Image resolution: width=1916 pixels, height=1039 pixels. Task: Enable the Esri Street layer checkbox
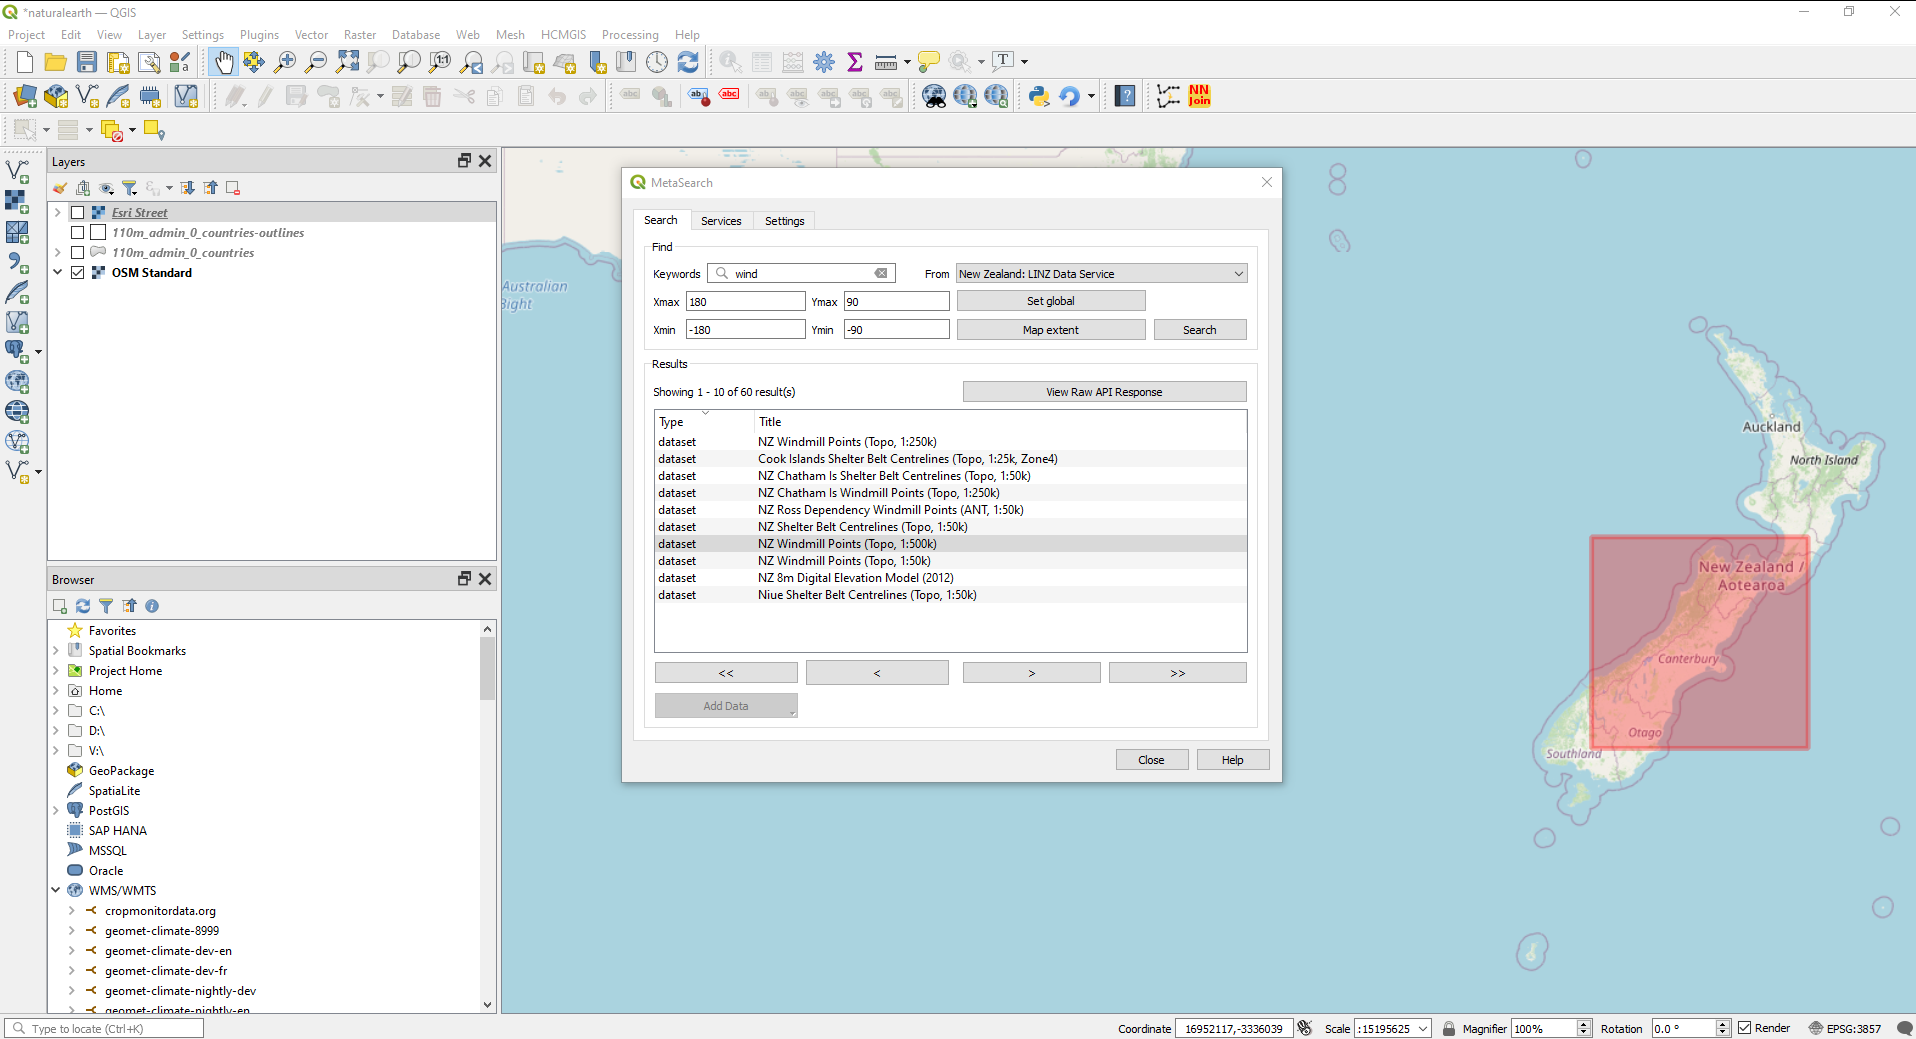click(78, 213)
